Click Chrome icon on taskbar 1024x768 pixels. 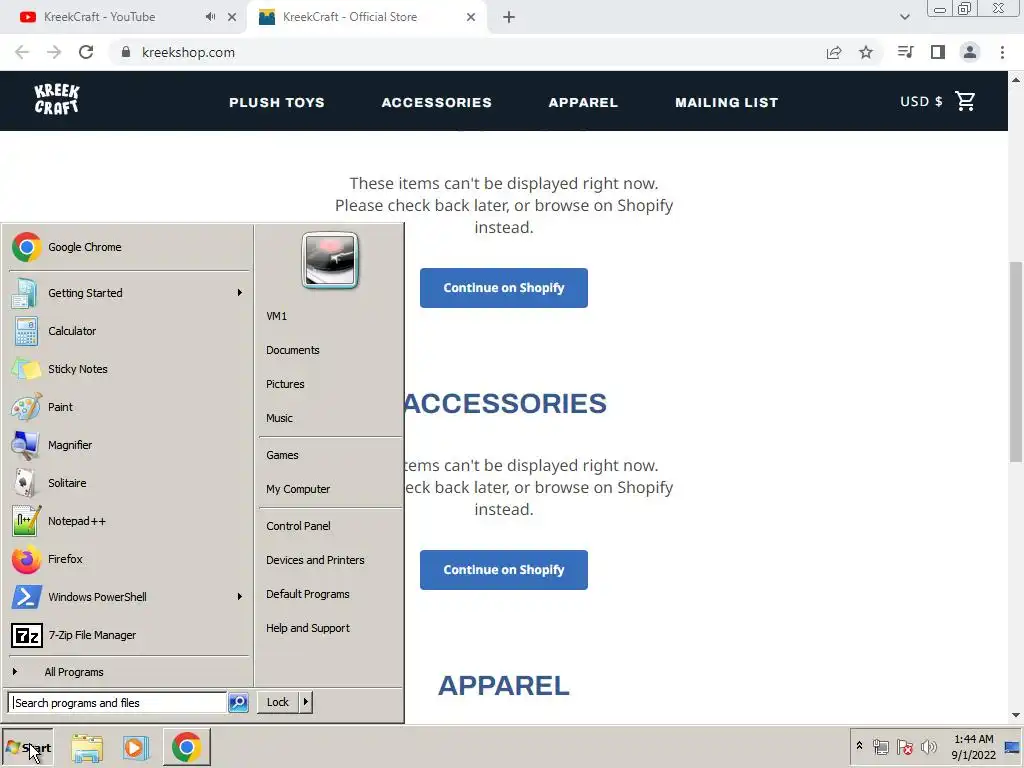[x=187, y=747]
